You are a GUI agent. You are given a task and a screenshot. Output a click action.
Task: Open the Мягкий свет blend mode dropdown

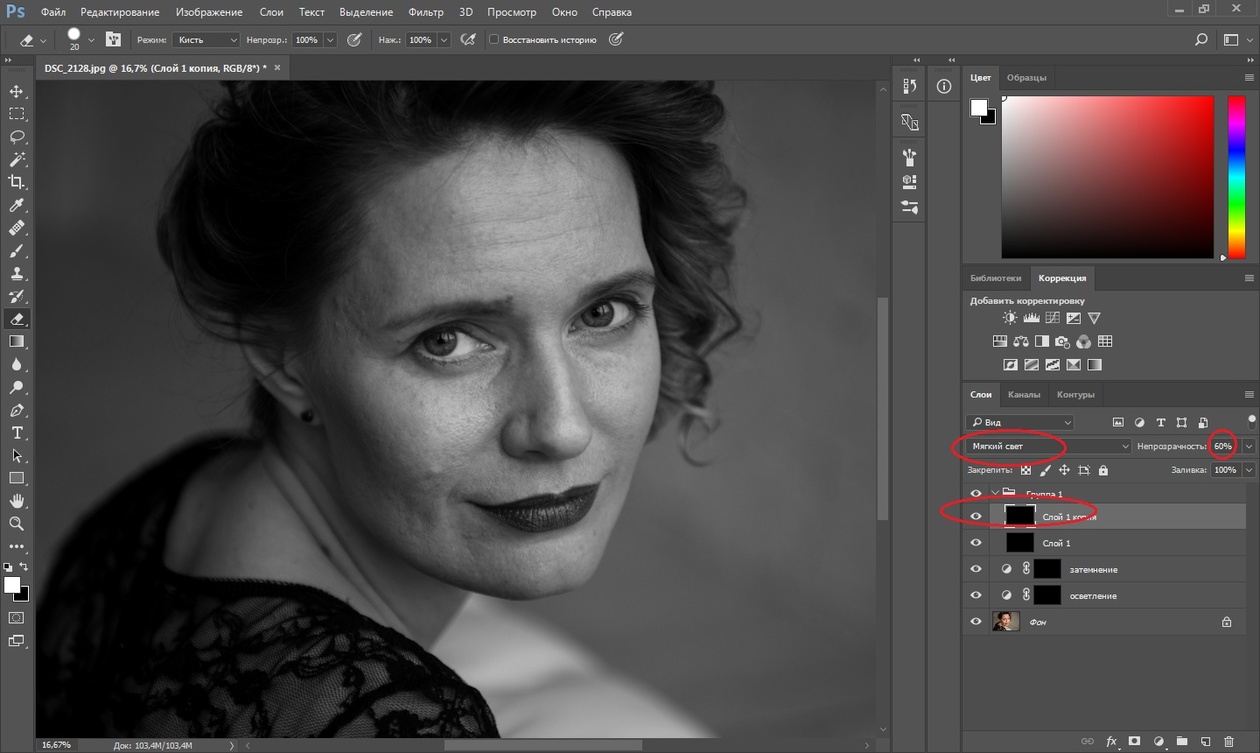point(1049,446)
